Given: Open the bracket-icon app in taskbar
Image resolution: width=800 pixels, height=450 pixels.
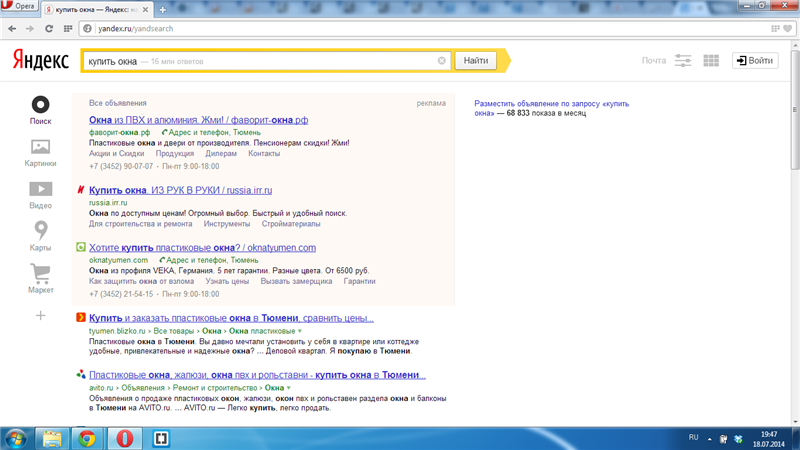Looking at the screenshot, I should coord(161,439).
